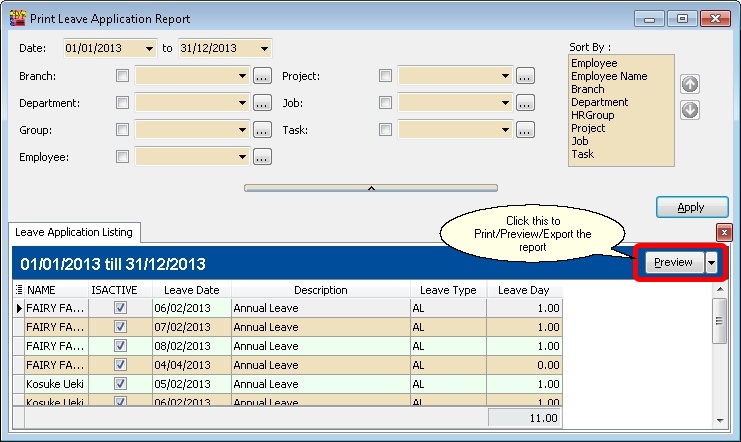Close the Leave Application Listing tab with red X
741x442 pixels.
724,232
